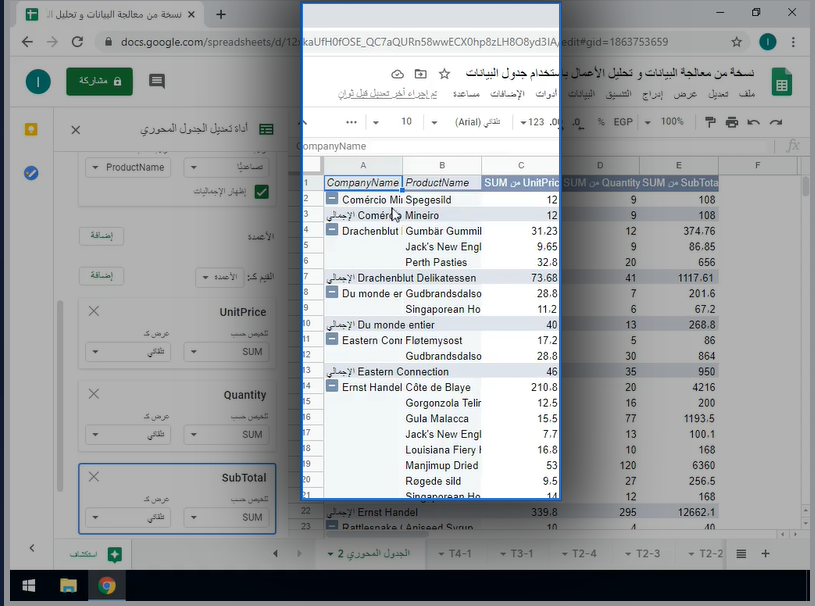Switch to the T3-1 sheet tab

[517, 554]
